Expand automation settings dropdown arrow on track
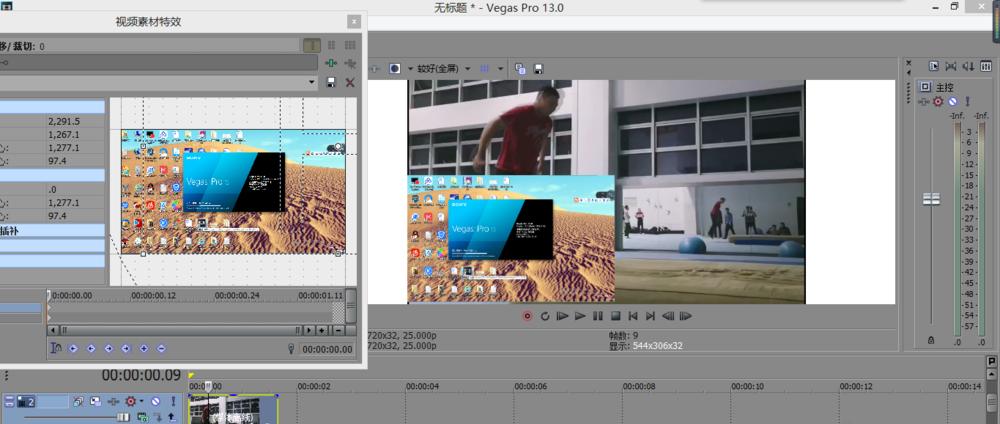 [141, 402]
